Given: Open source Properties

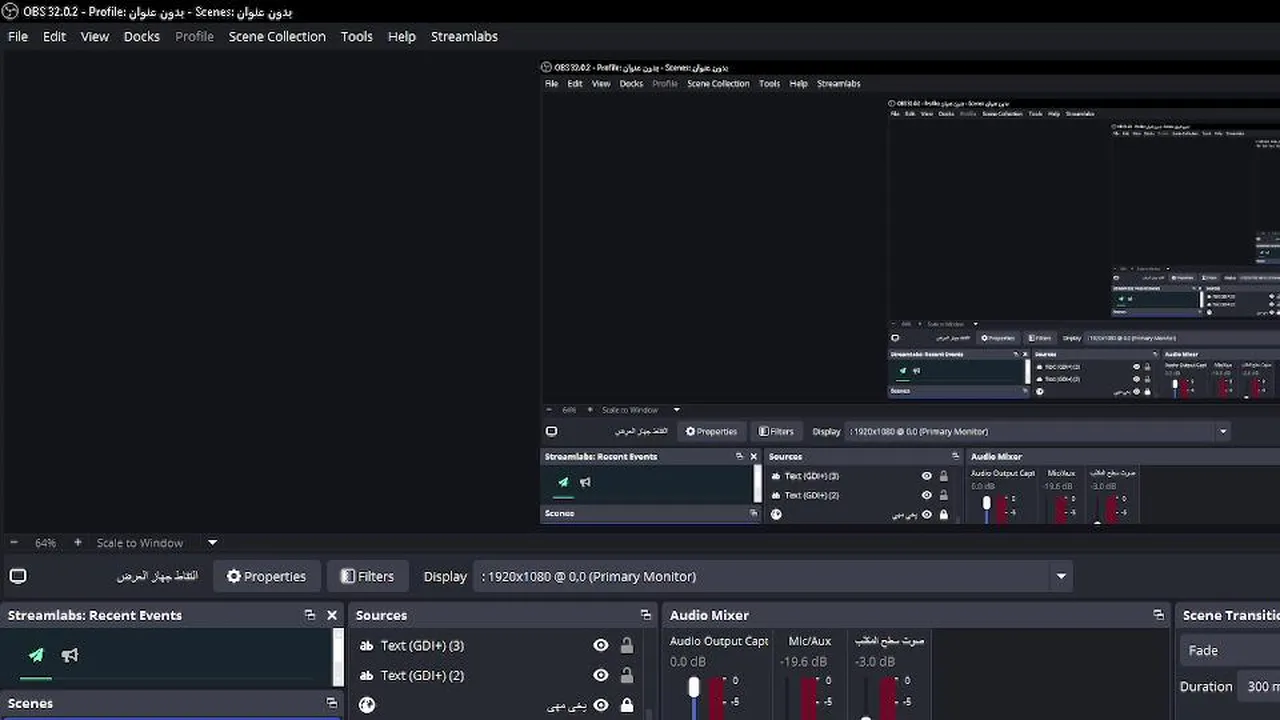Looking at the screenshot, I should 266,576.
